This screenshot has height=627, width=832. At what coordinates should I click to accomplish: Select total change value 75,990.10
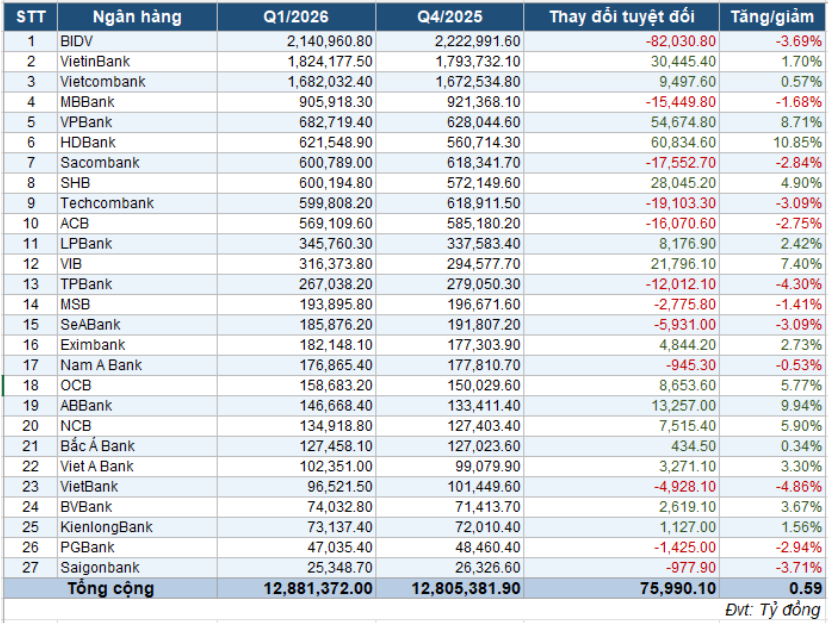621,588
